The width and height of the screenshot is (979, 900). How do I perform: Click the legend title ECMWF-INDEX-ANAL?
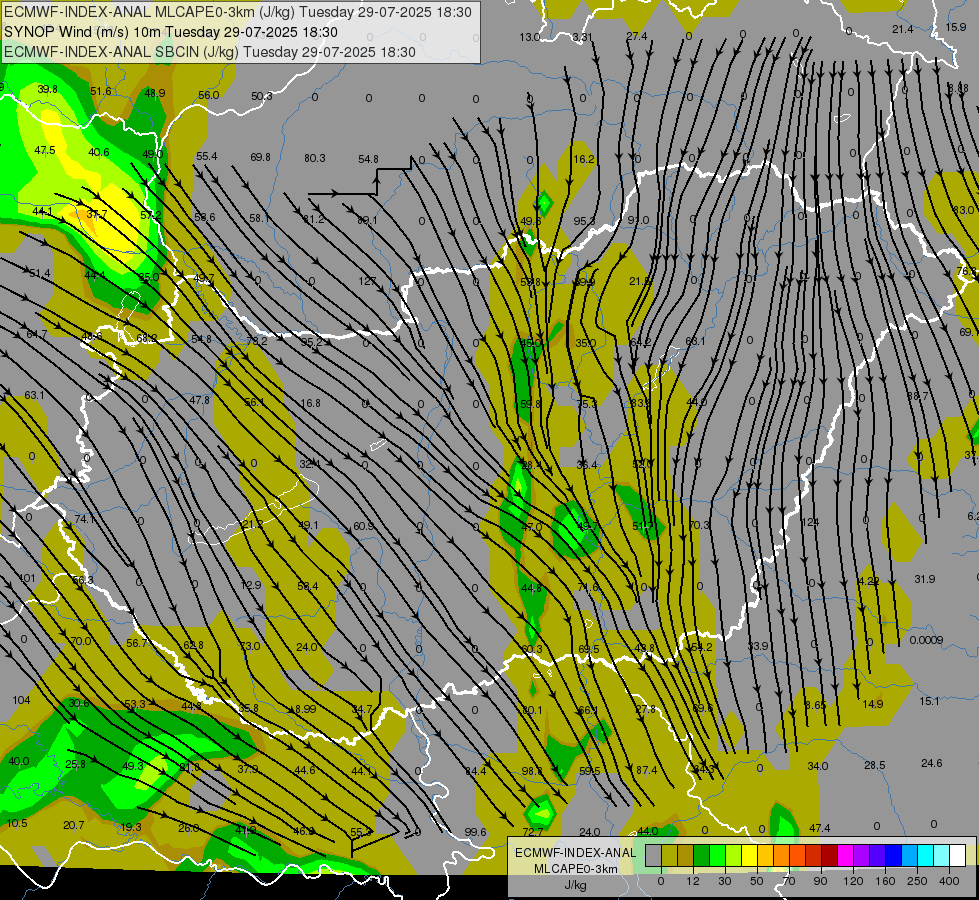click(x=575, y=853)
